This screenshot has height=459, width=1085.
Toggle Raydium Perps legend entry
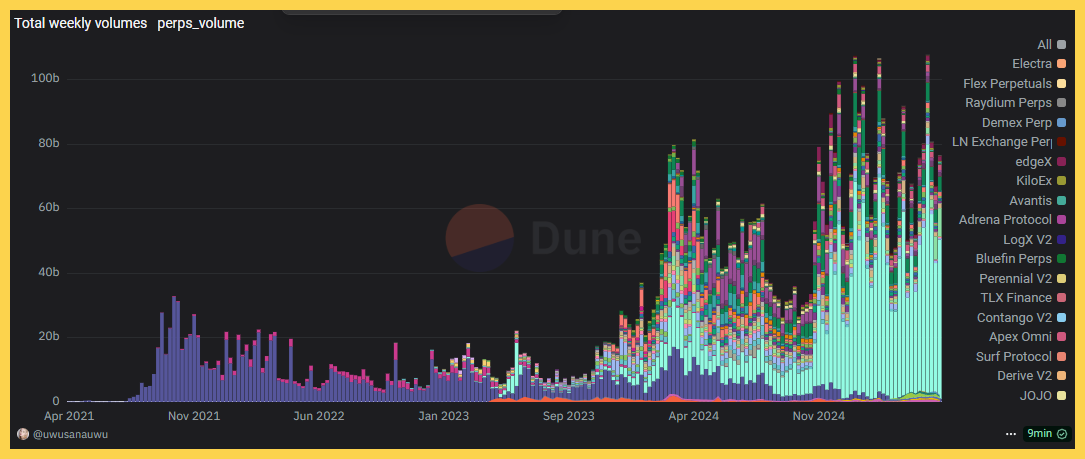(1008, 103)
